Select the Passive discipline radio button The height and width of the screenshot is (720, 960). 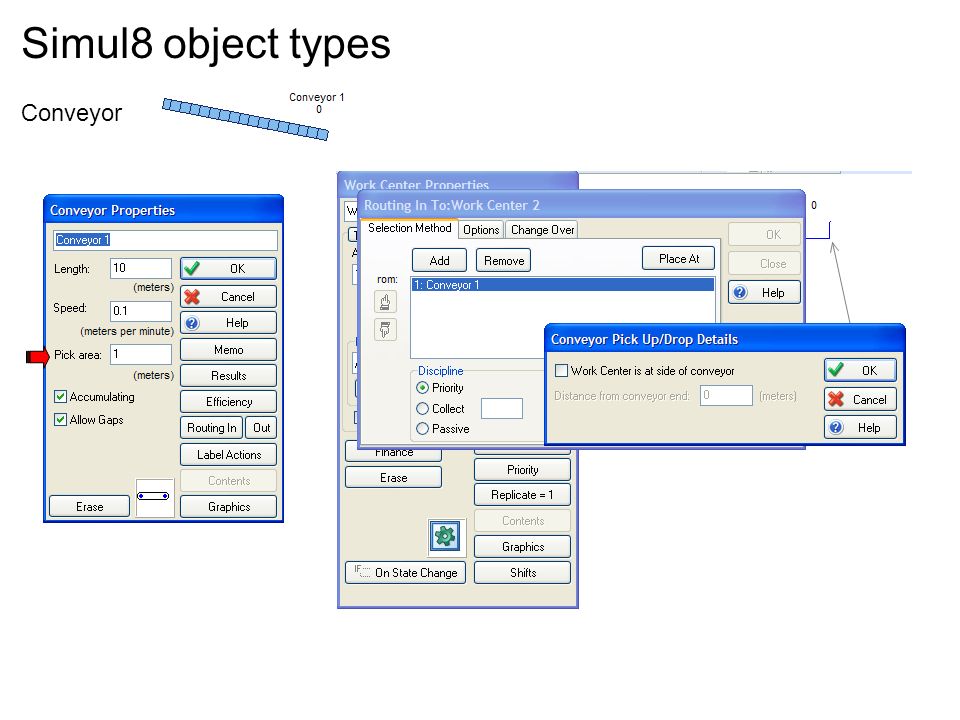click(x=422, y=429)
